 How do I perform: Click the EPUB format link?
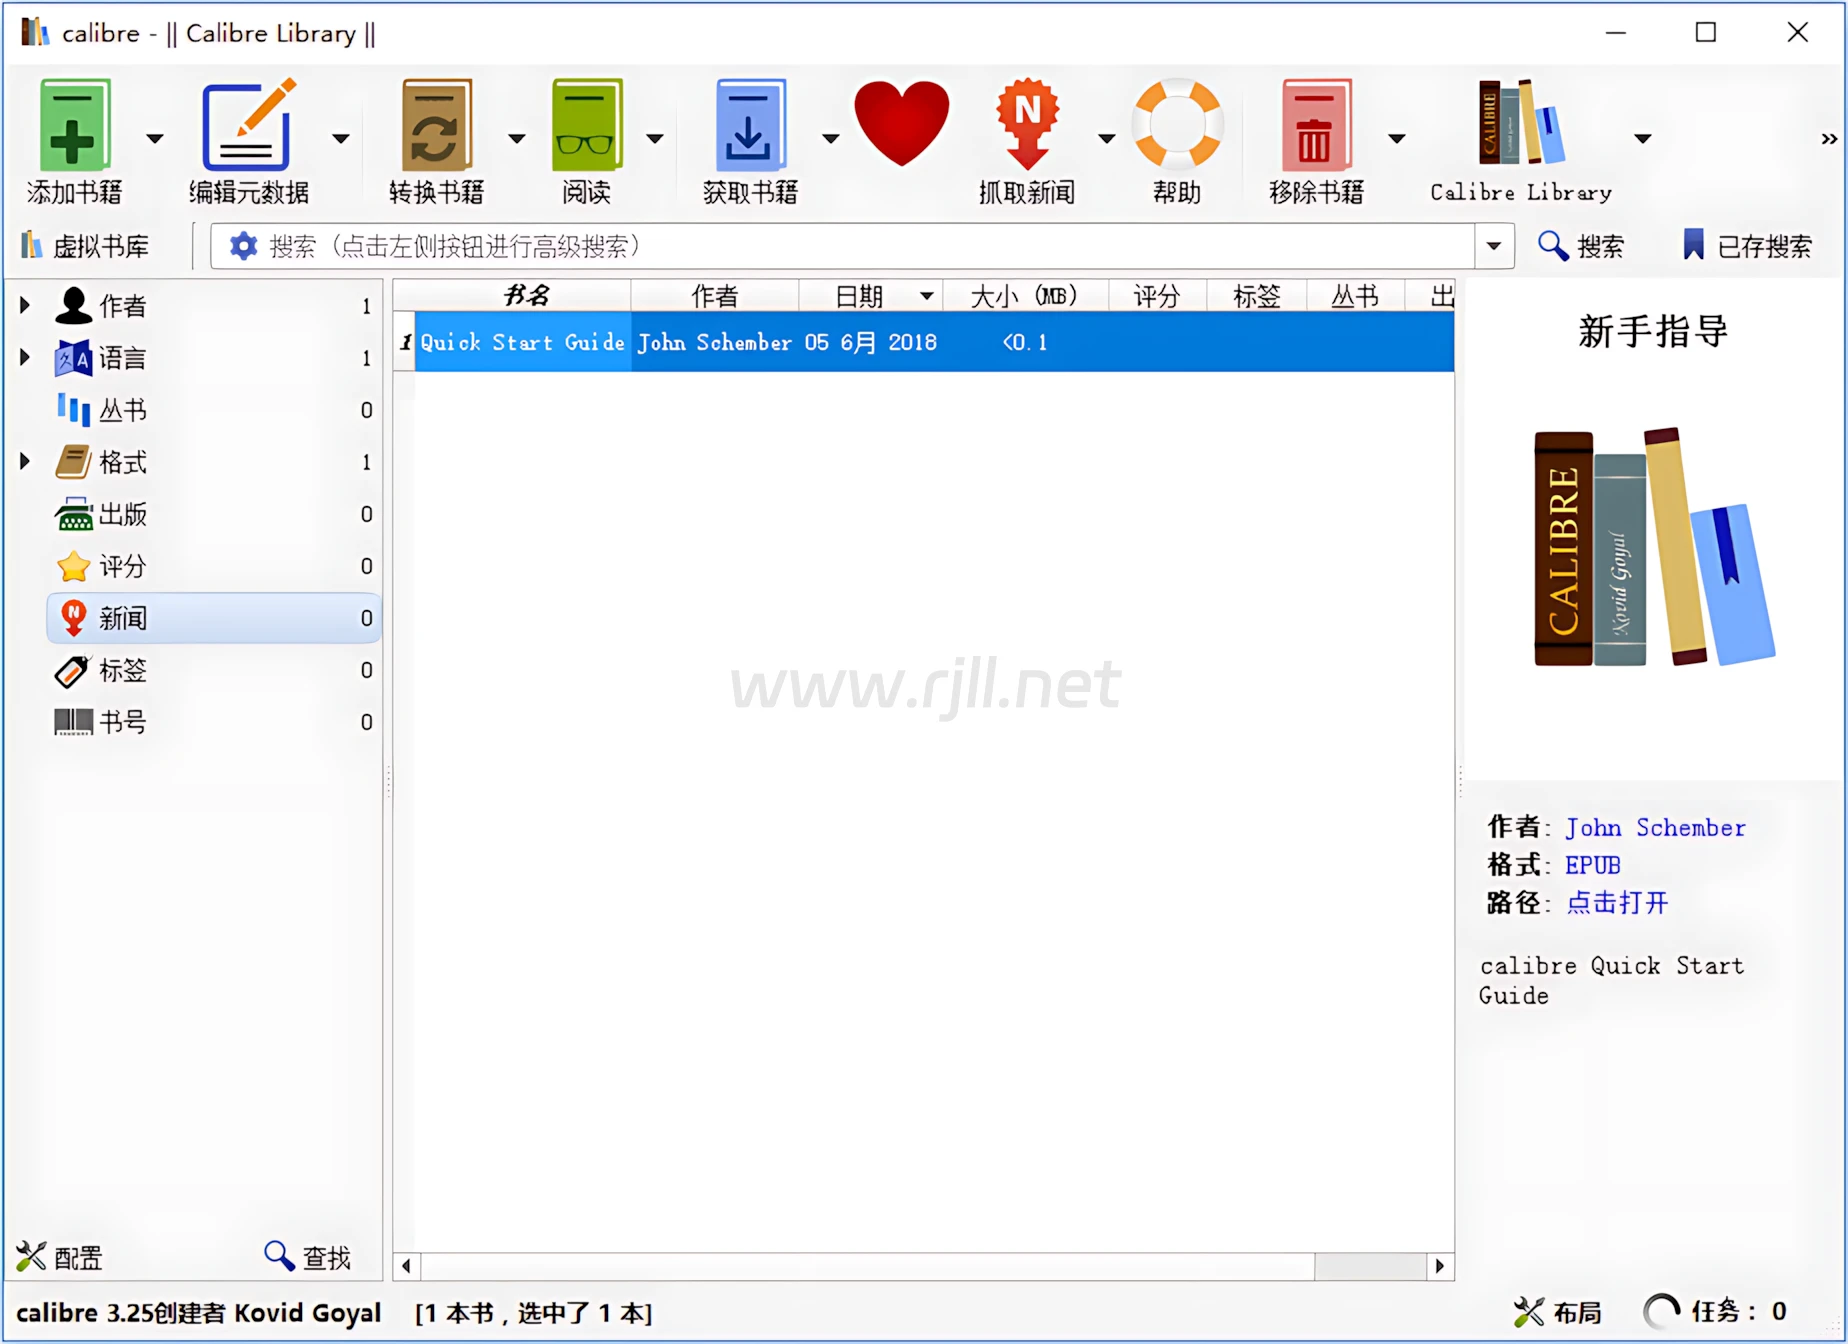pos(1592,865)
